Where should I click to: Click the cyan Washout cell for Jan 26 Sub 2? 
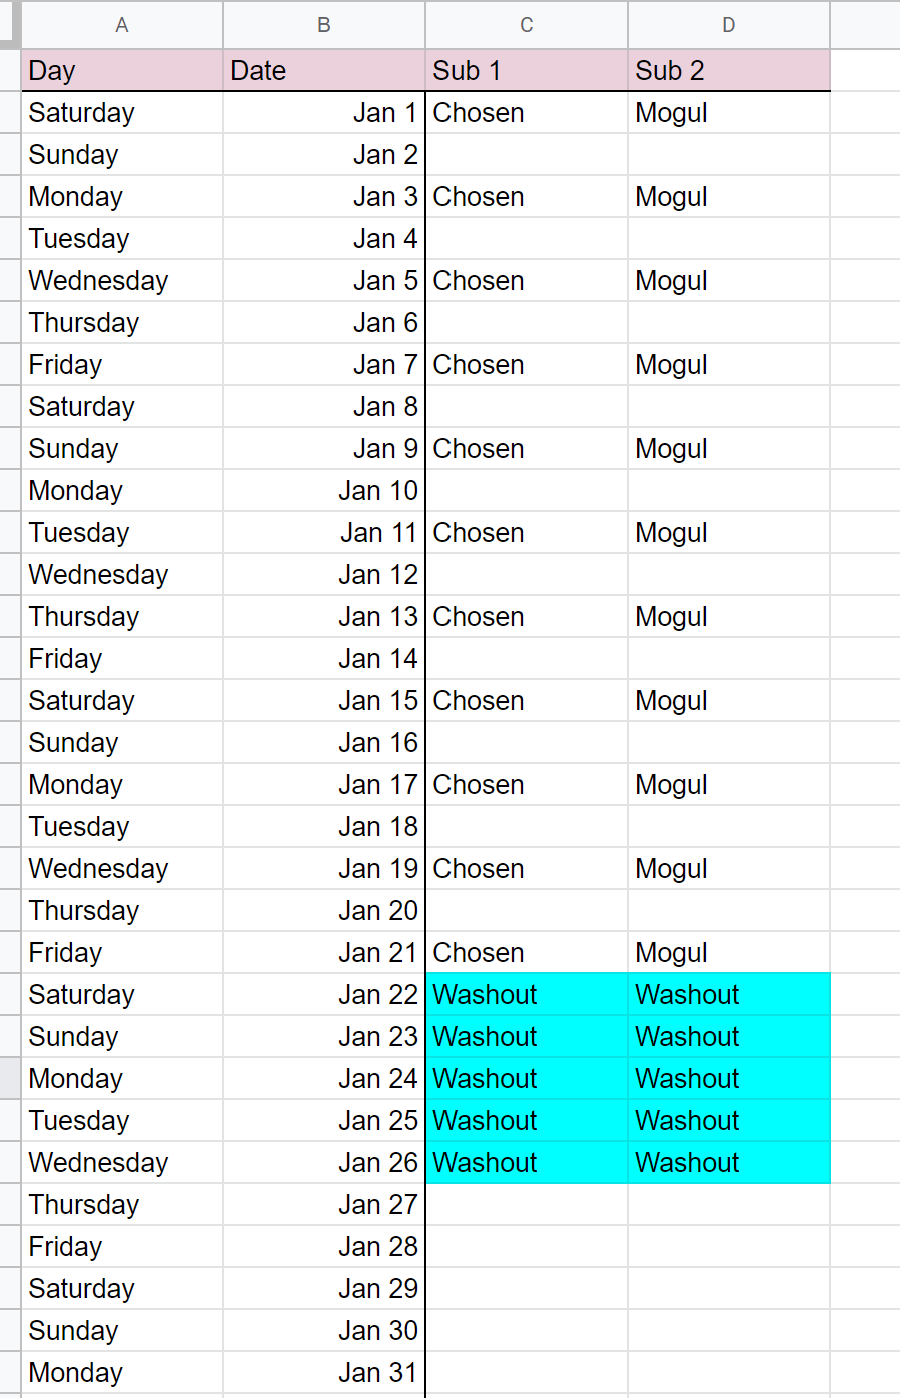point(729,1163)
